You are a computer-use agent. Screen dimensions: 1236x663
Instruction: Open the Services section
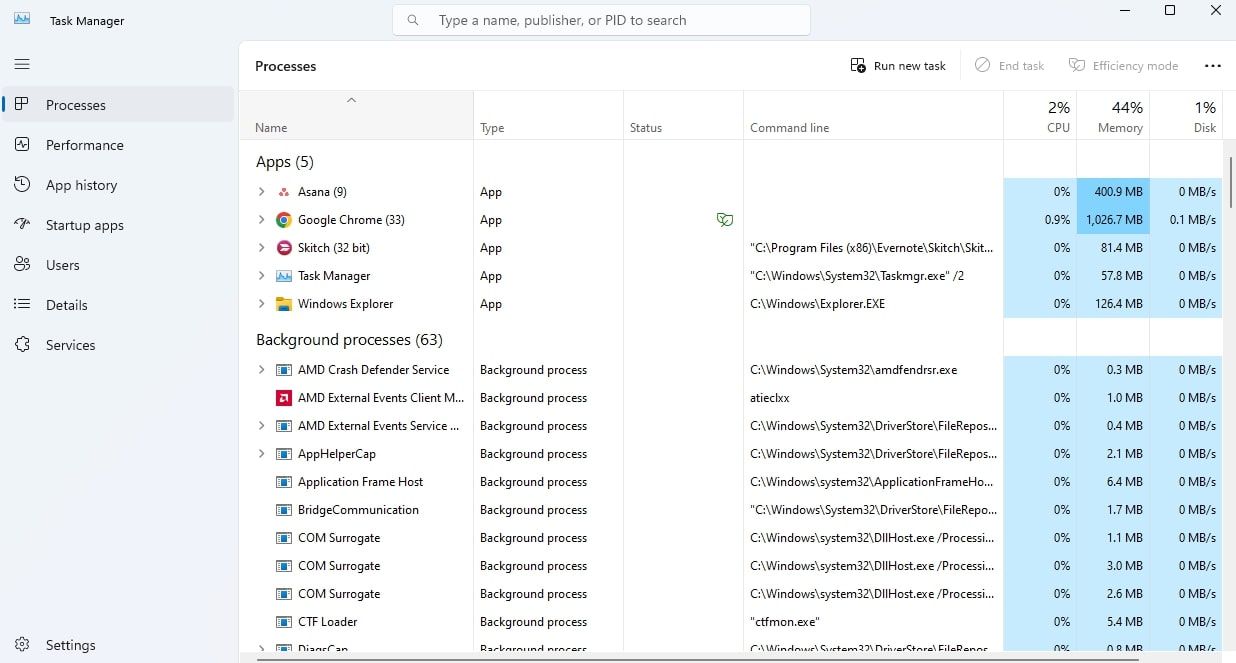pos(70,345)
